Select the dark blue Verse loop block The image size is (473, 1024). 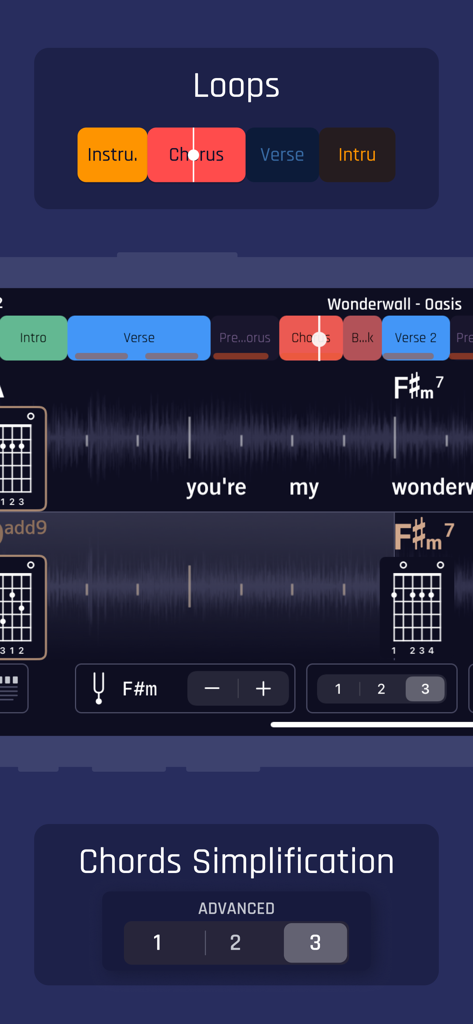pos(282,155)
